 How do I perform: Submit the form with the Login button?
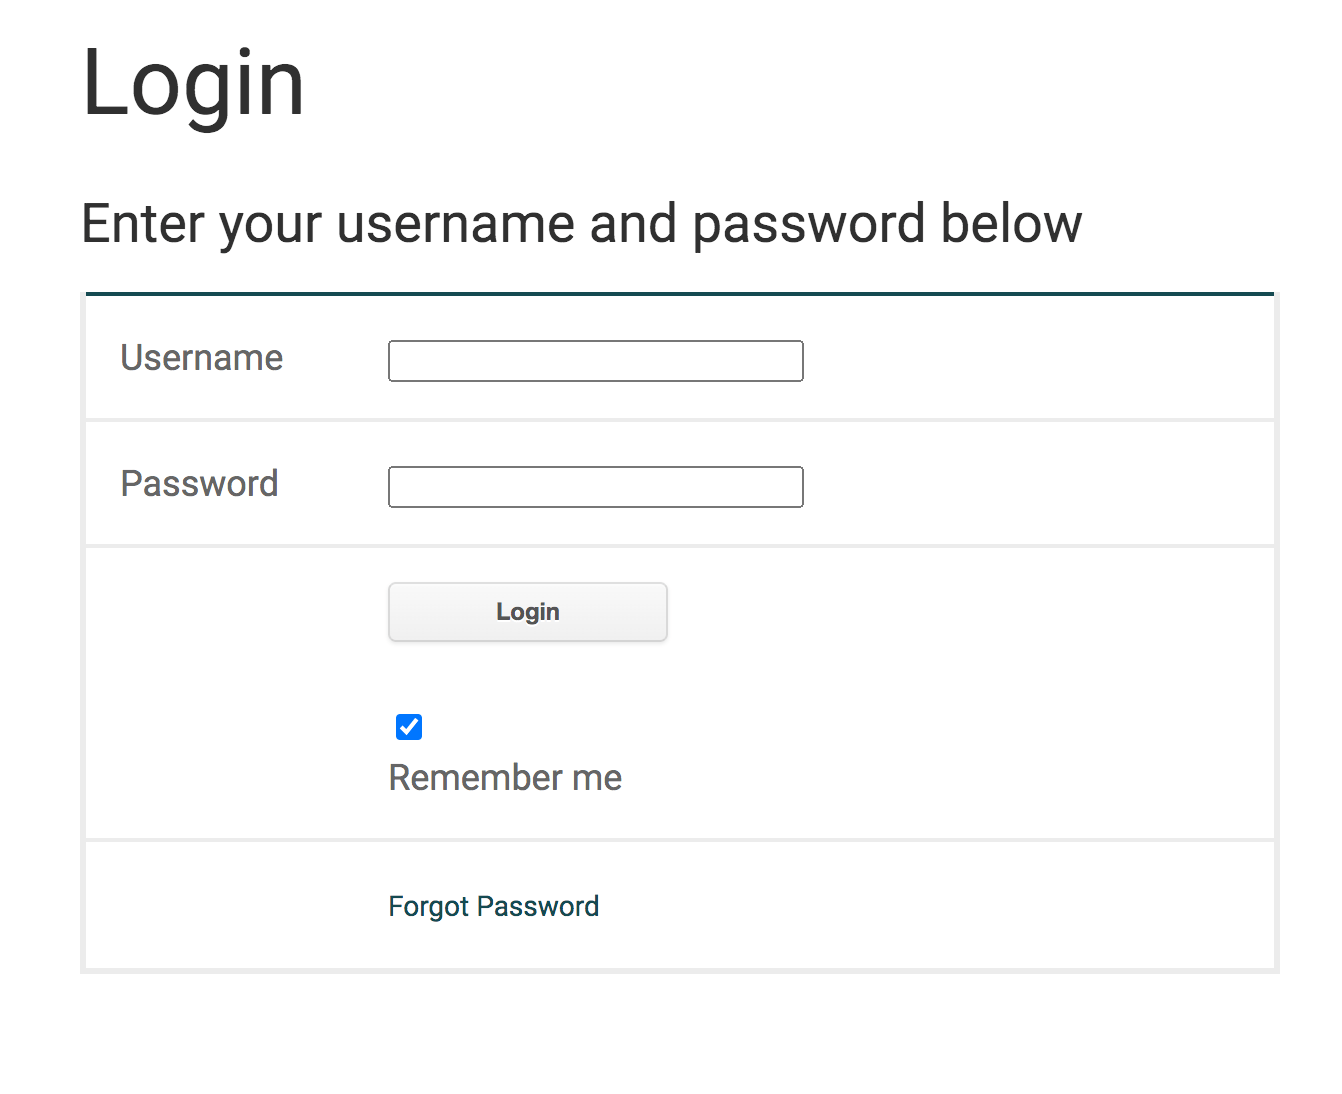(527, 612)
